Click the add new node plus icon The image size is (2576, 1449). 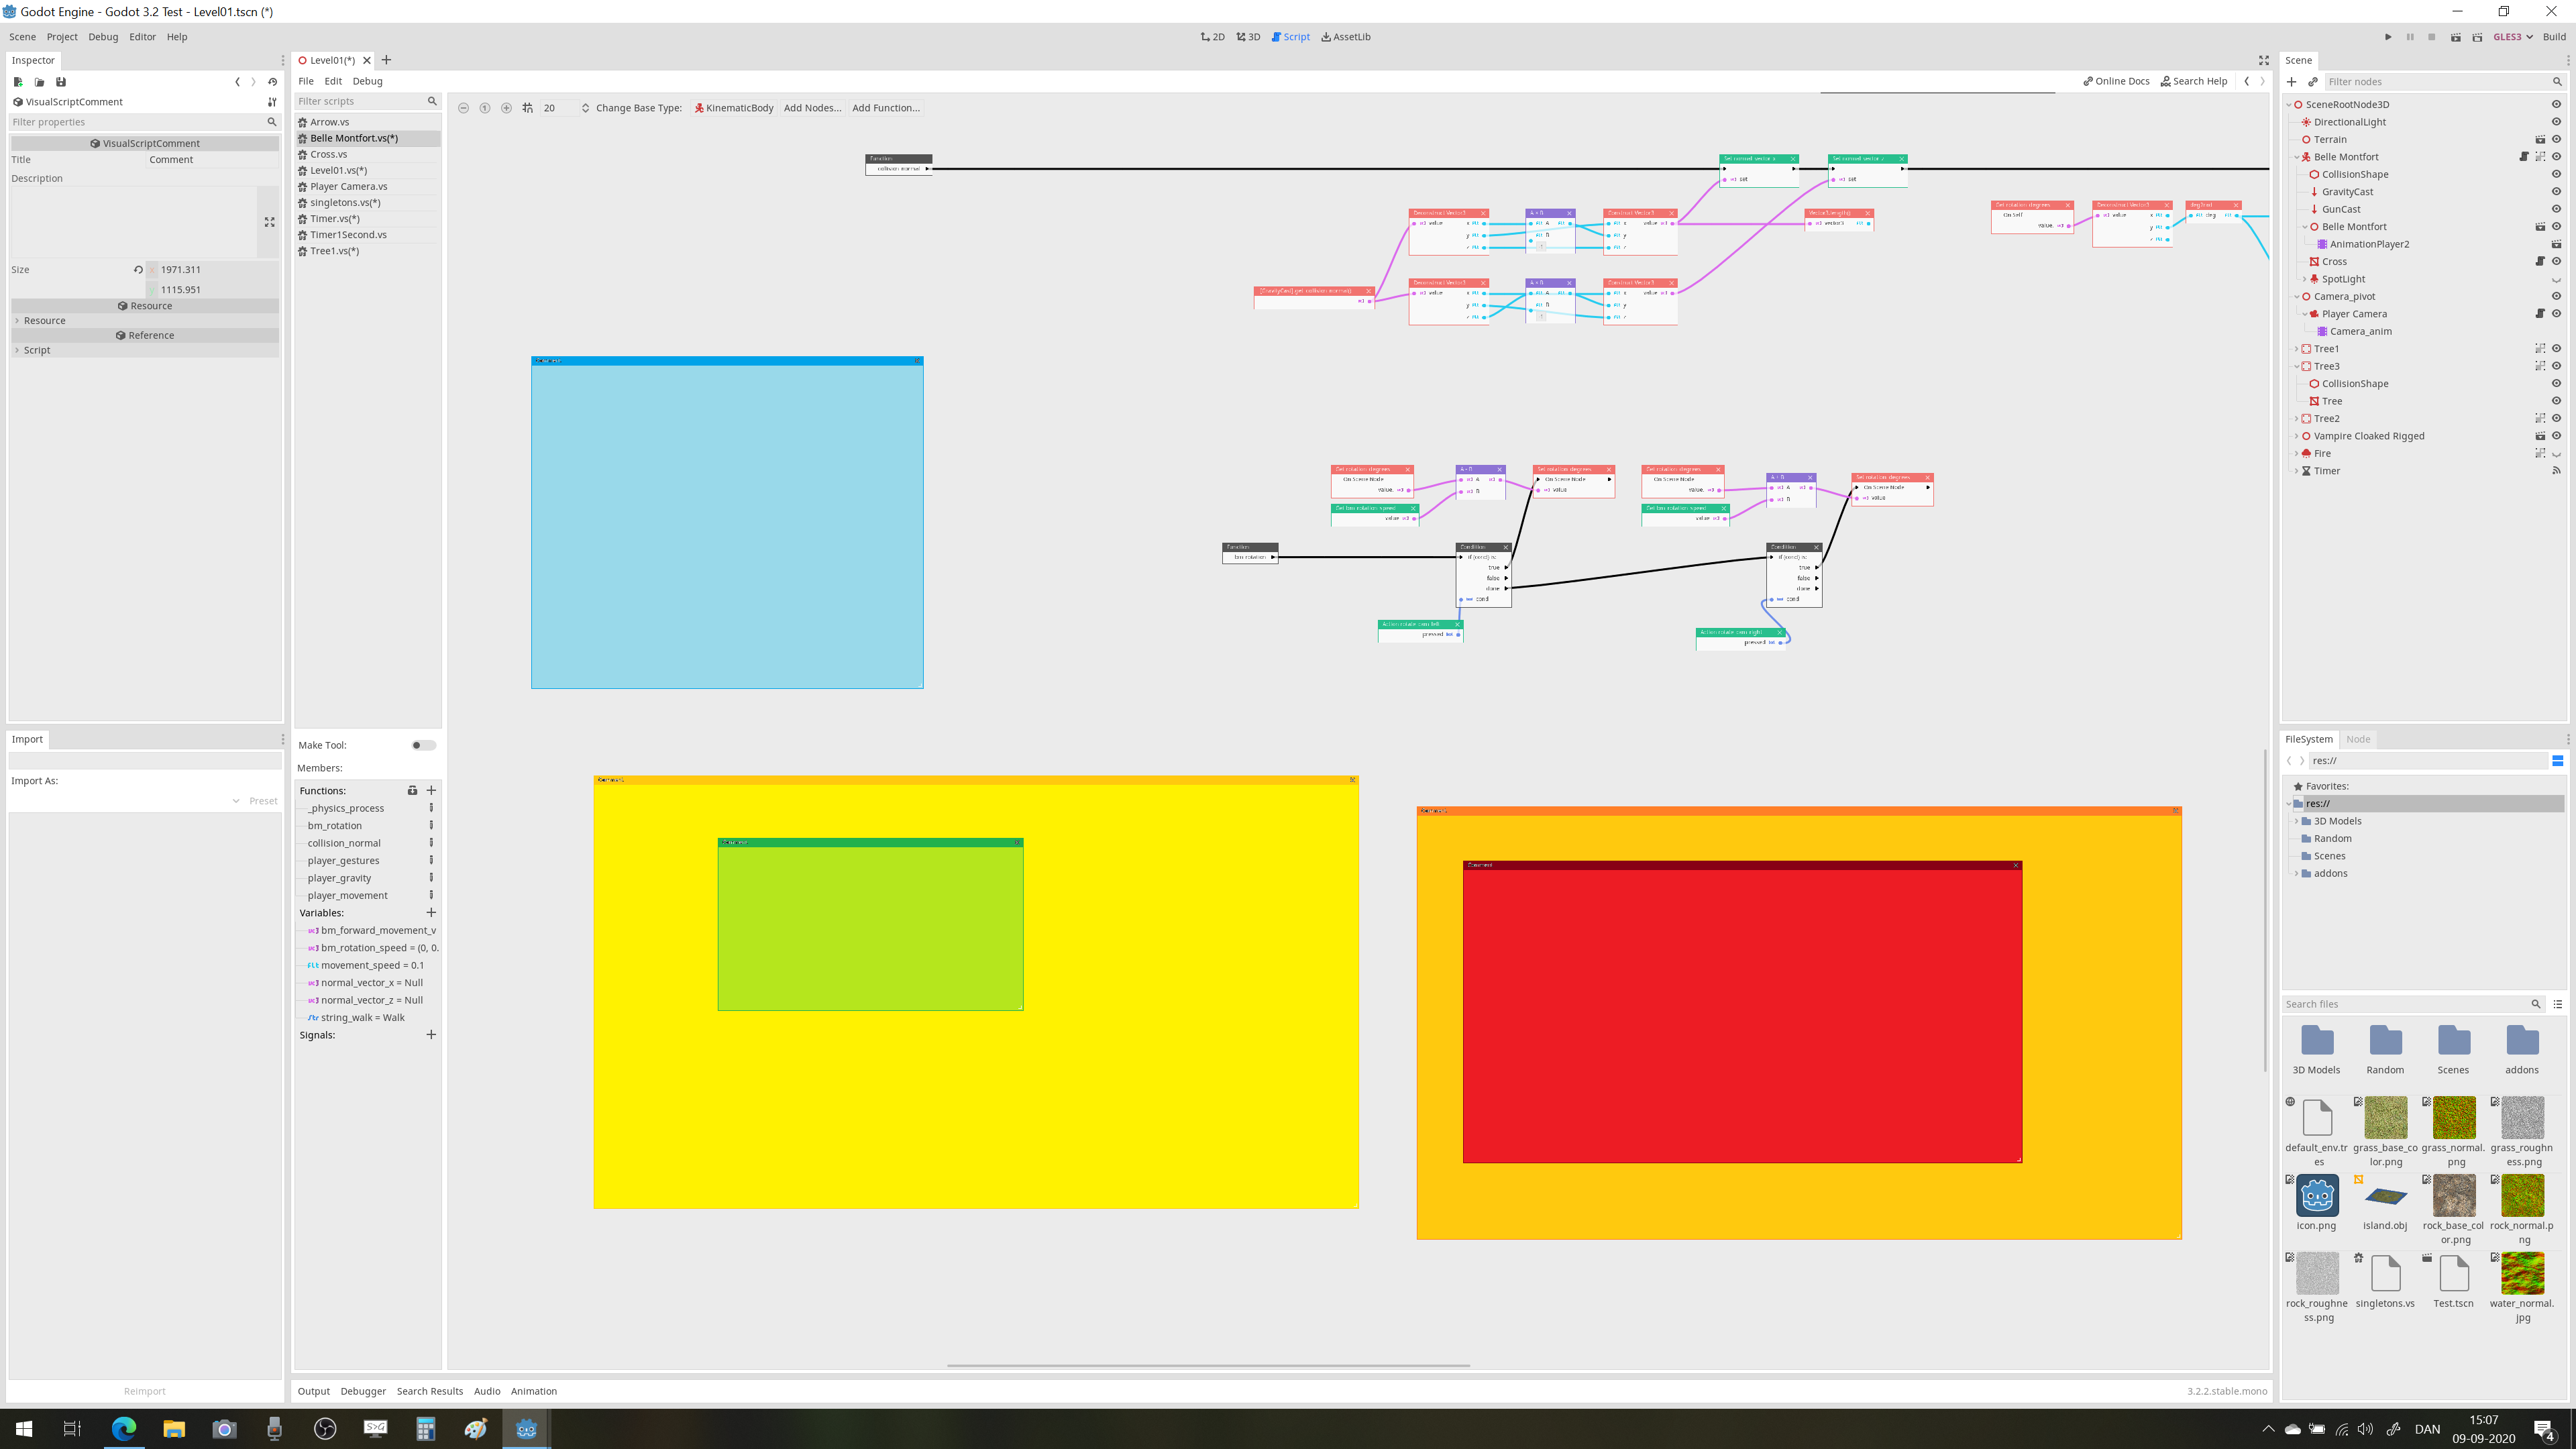(2292, 82)
